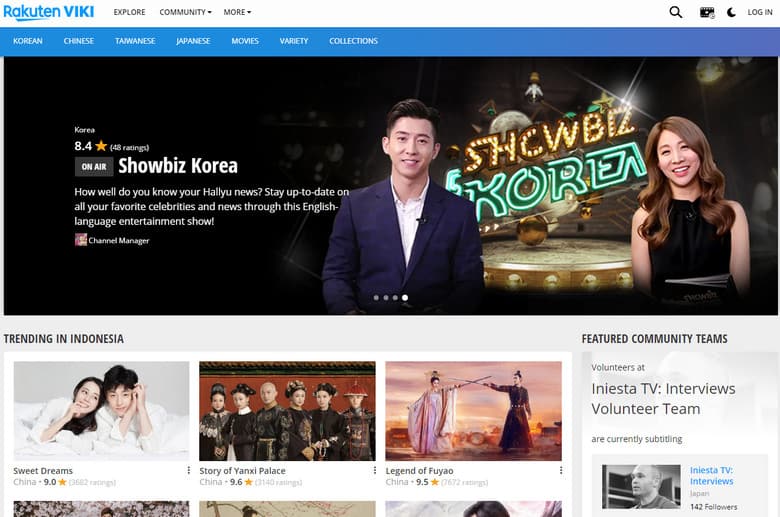Viewport: 780px width, 517px height.
Task: Open the Collections tab
Action: [x=353, y=41]
